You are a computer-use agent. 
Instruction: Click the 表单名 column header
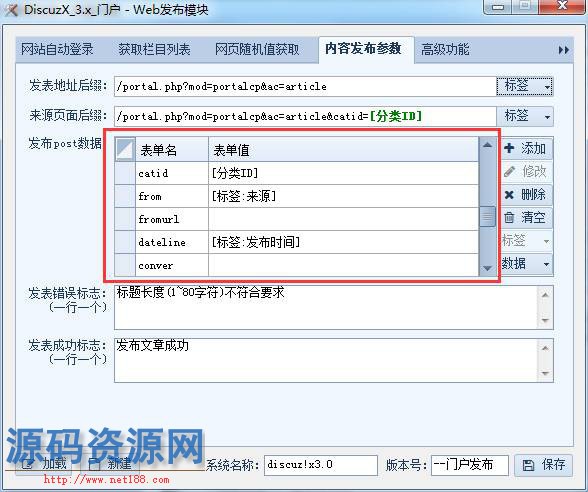point(172,150)
